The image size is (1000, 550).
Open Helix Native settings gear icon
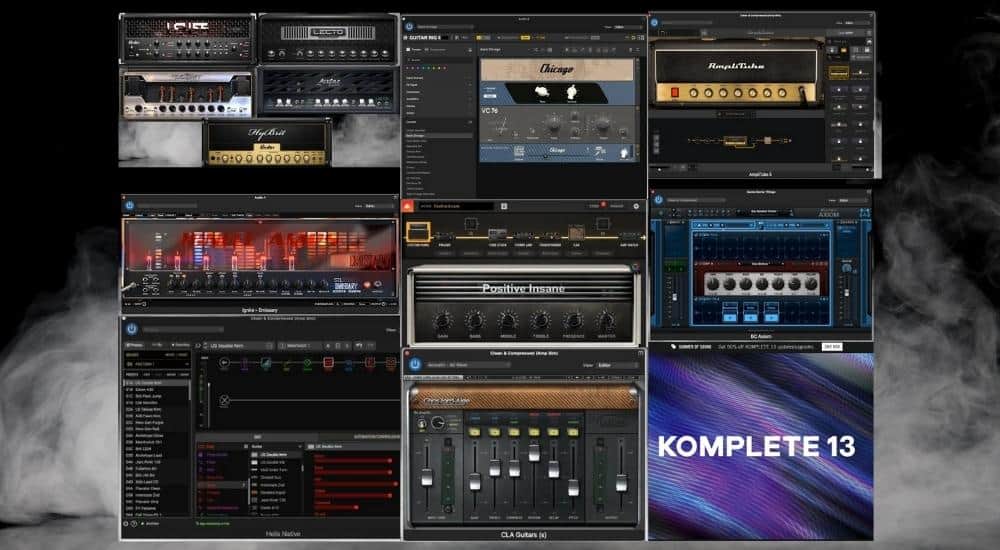coord(126,523)
